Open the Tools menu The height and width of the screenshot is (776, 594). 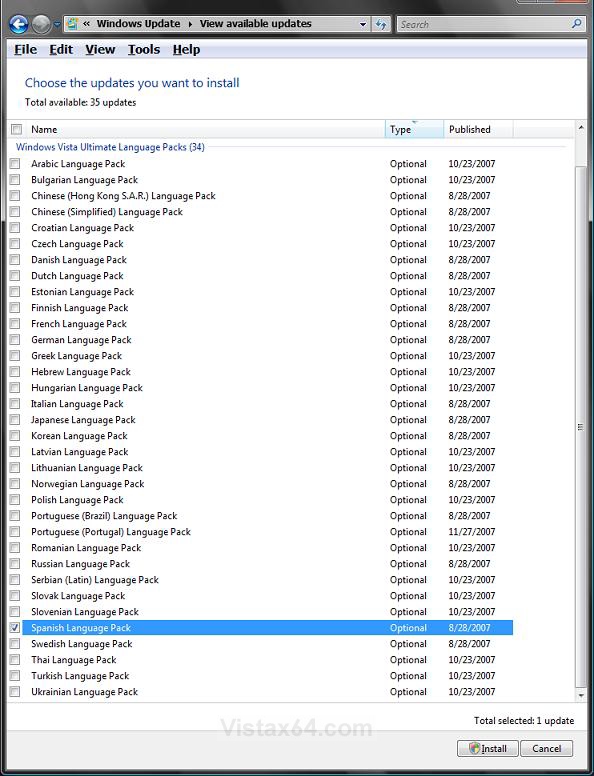[144, 49]
